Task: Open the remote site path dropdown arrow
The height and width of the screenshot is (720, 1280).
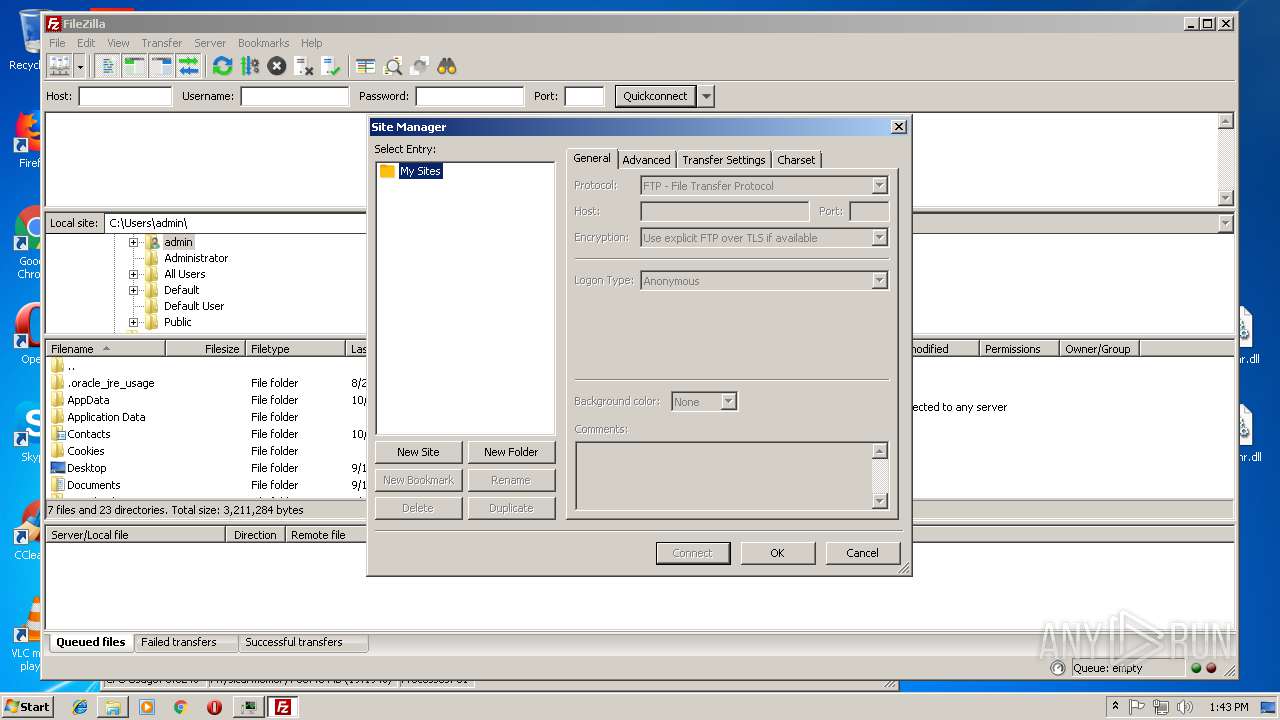Action: click(1226, 223)
